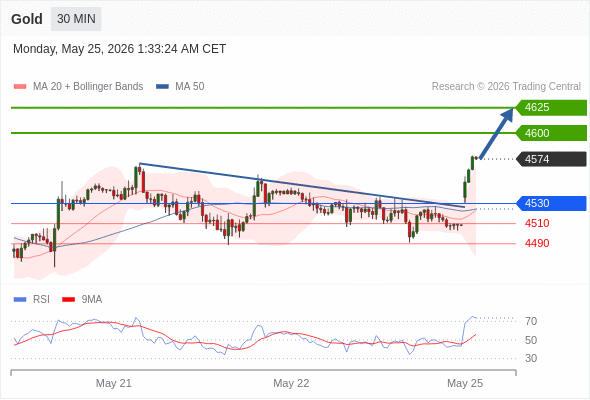This screenshot has height=400, width=590.
Task: Click the green 4600 resistance price tag
Action: coord(551,133)
